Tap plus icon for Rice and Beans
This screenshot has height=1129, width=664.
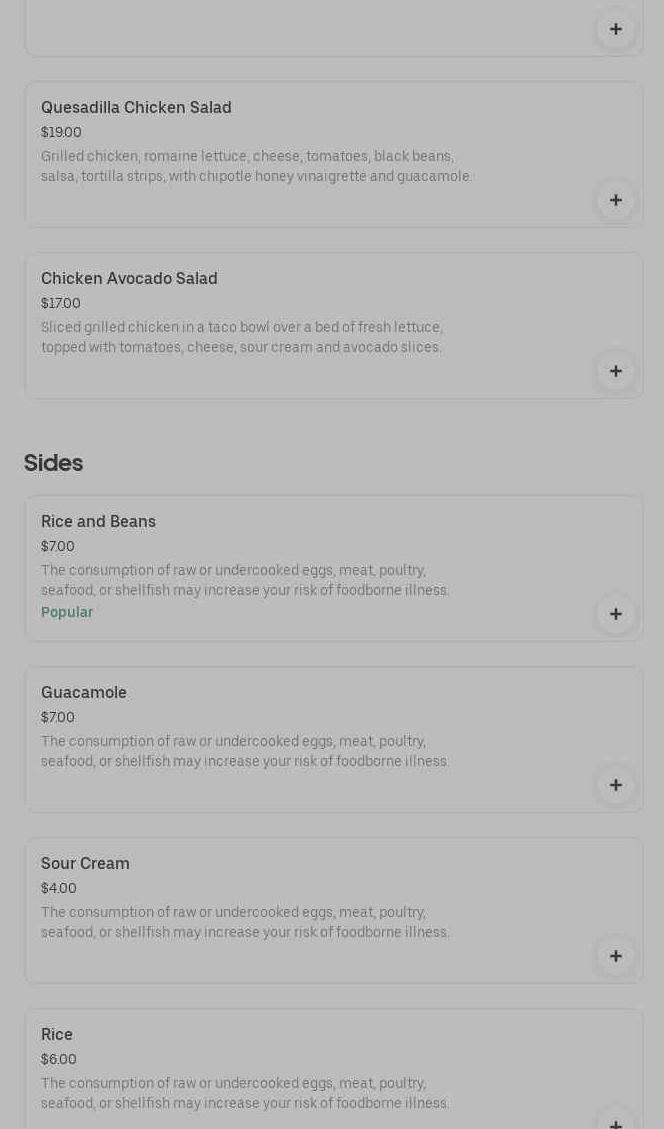[x=615, y=613]
